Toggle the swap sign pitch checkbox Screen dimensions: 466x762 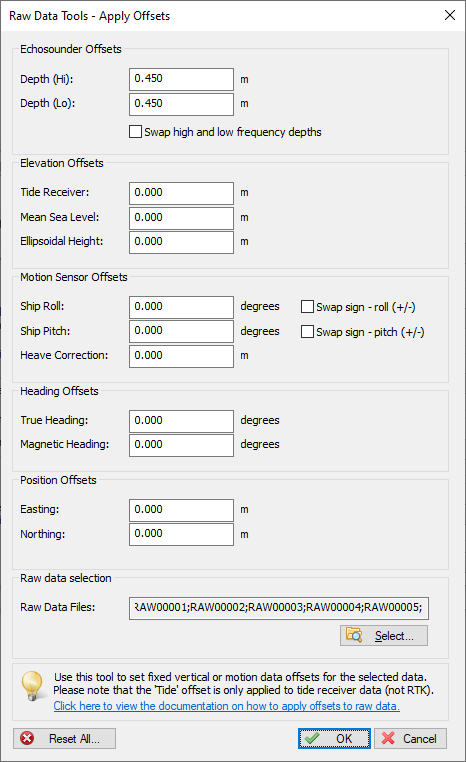coord(307,331)
